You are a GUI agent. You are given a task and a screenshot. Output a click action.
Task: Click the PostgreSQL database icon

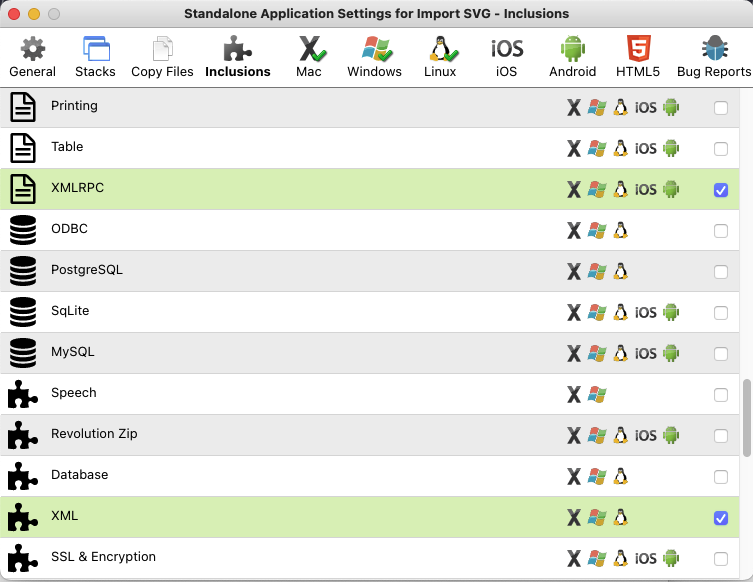(23, 271)
